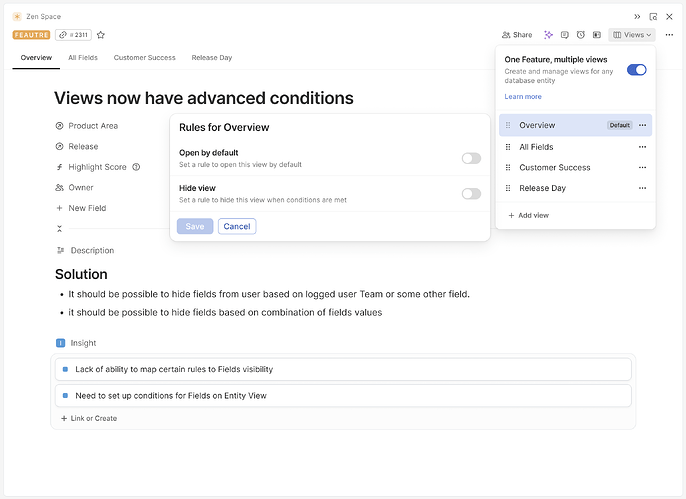
Task: Disable One Feature, multiple views switch
Action: [x=636, y=70]
